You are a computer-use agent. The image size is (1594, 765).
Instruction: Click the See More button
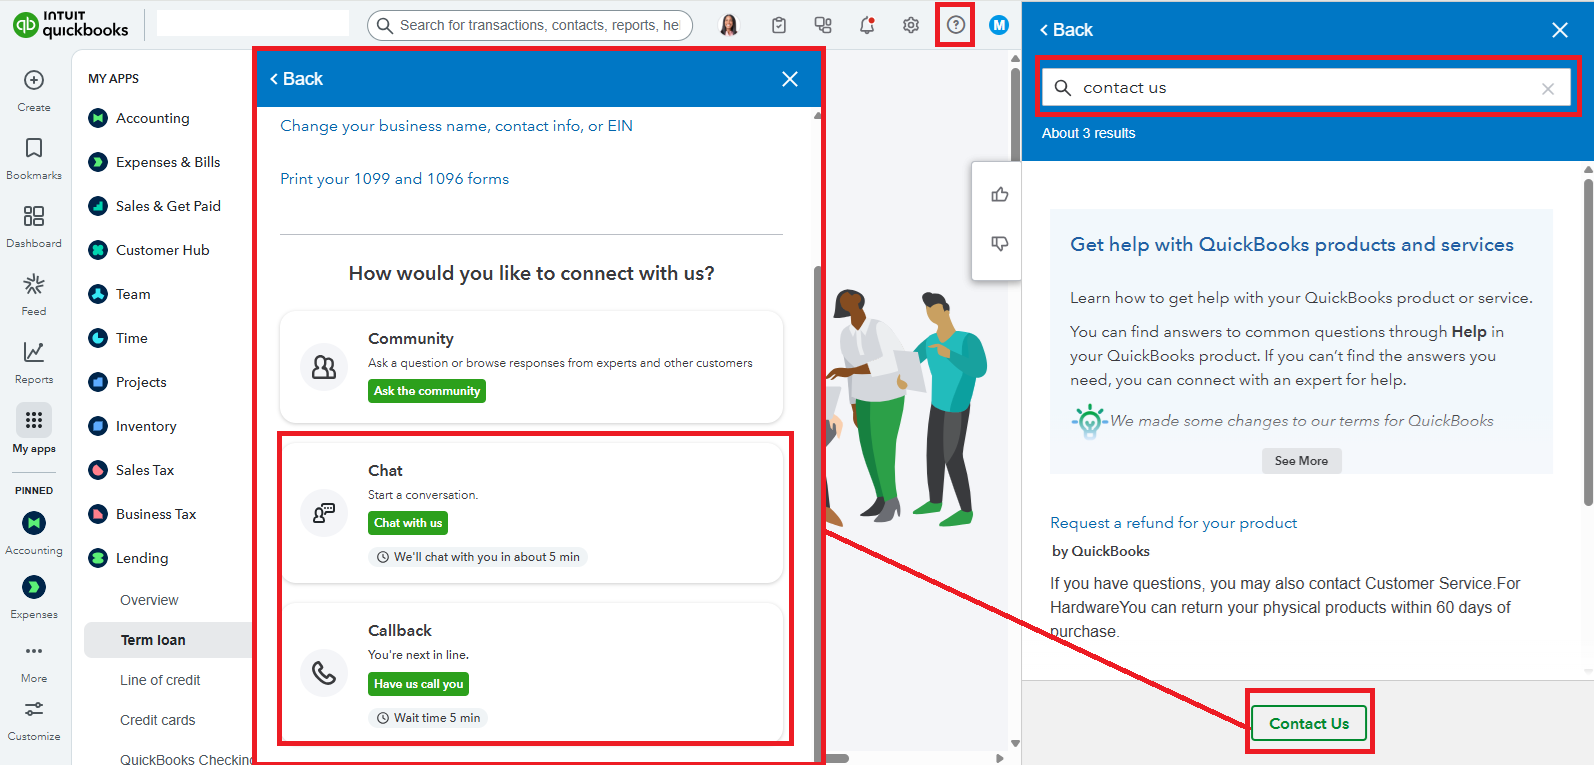click(1301, 461)
